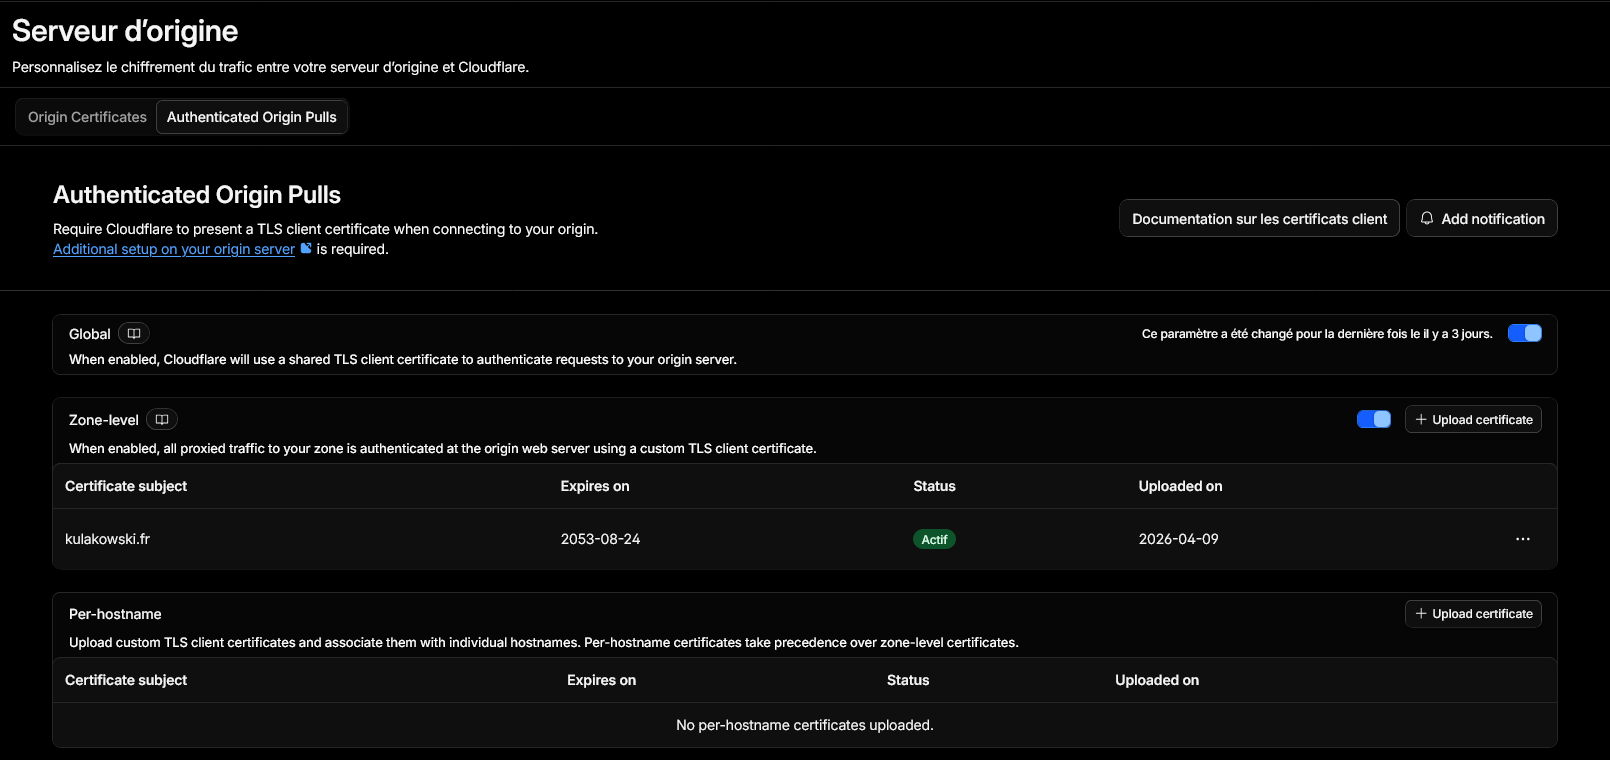Click the kulakowski.fr certificate subject

click(x=108, y=539)
